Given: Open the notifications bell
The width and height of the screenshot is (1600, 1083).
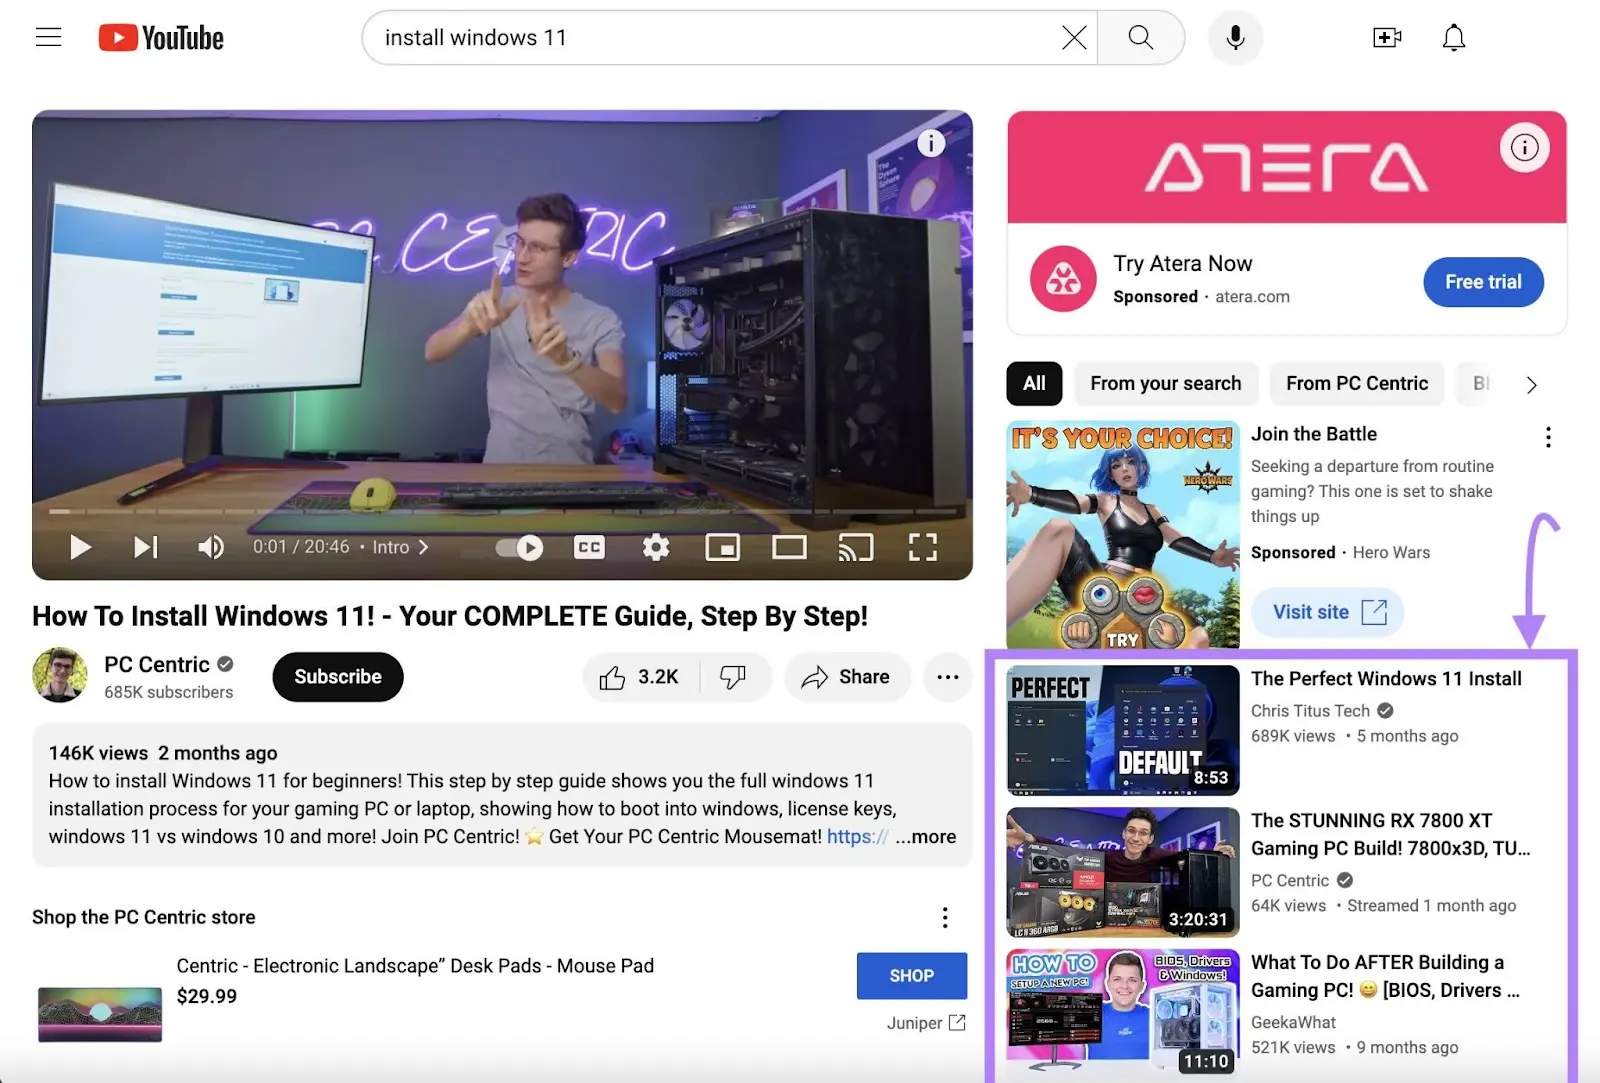Looking at the screenshot, I should pyautogui.click(x=1454, y=38).
